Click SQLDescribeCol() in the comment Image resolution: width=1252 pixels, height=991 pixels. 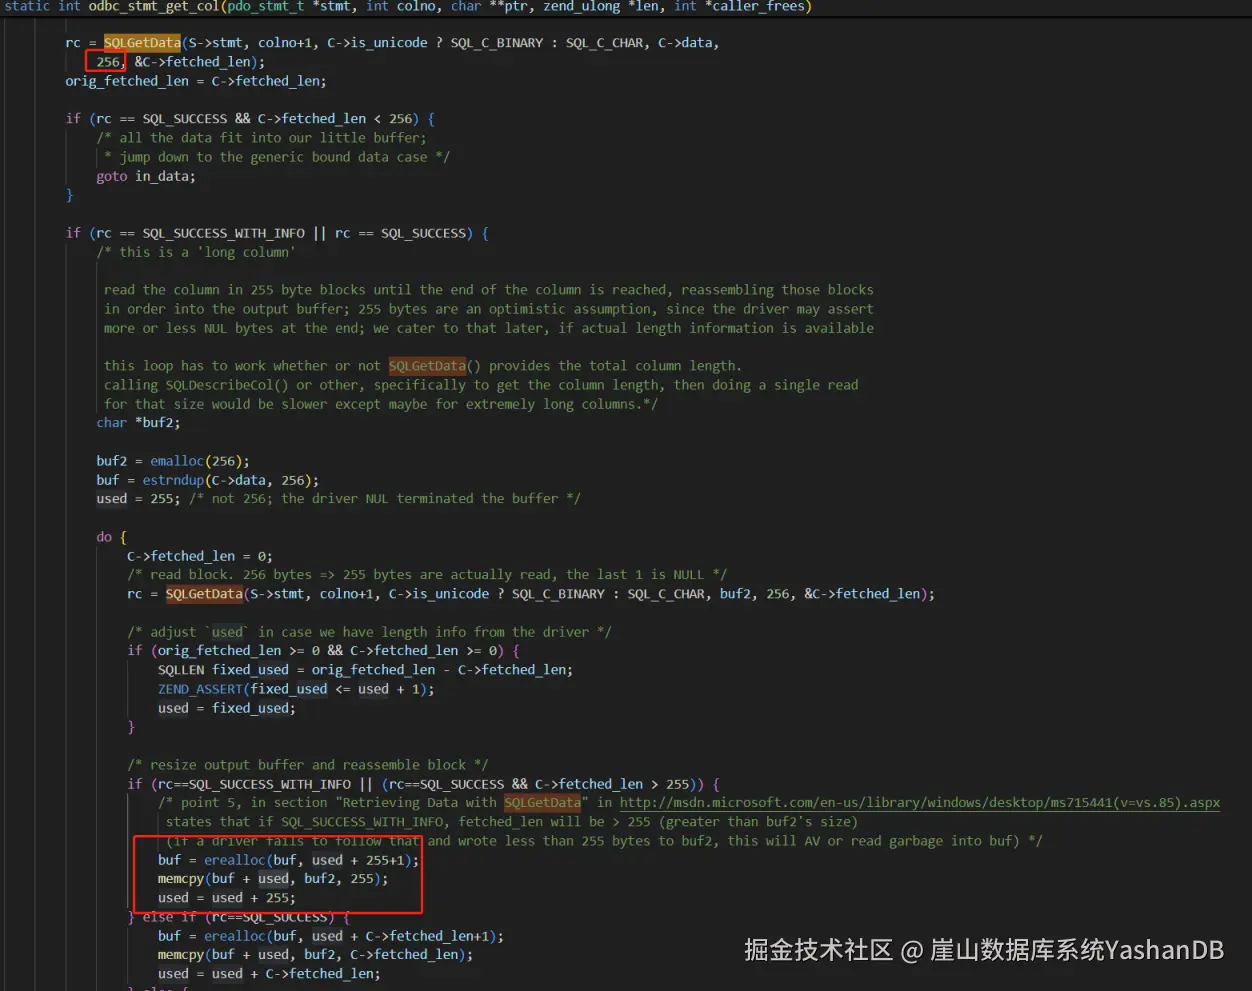point(227,385)
